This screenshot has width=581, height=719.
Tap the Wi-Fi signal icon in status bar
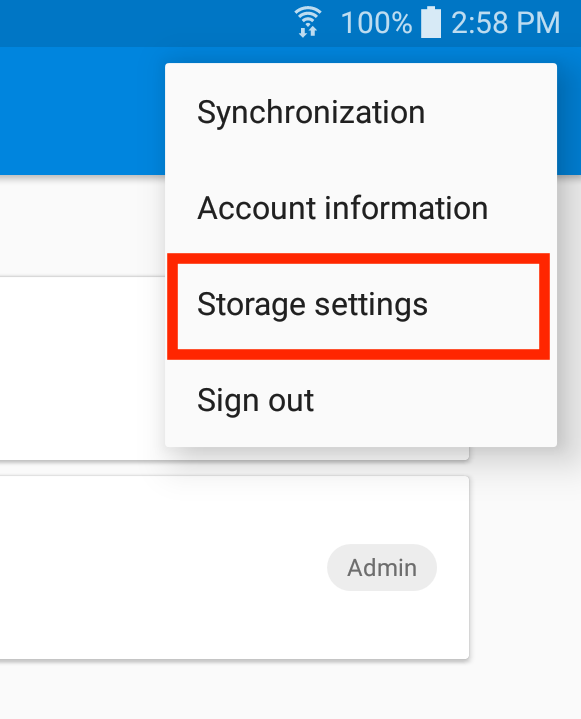click(308, 22)
